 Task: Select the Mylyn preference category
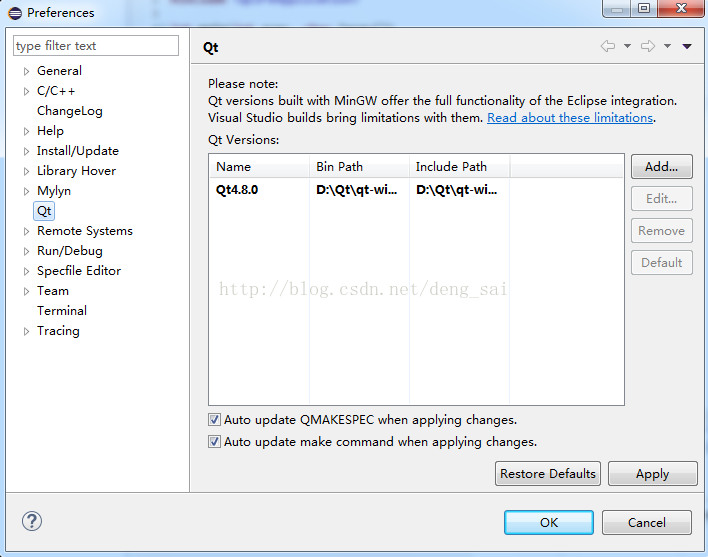point(54,191)
